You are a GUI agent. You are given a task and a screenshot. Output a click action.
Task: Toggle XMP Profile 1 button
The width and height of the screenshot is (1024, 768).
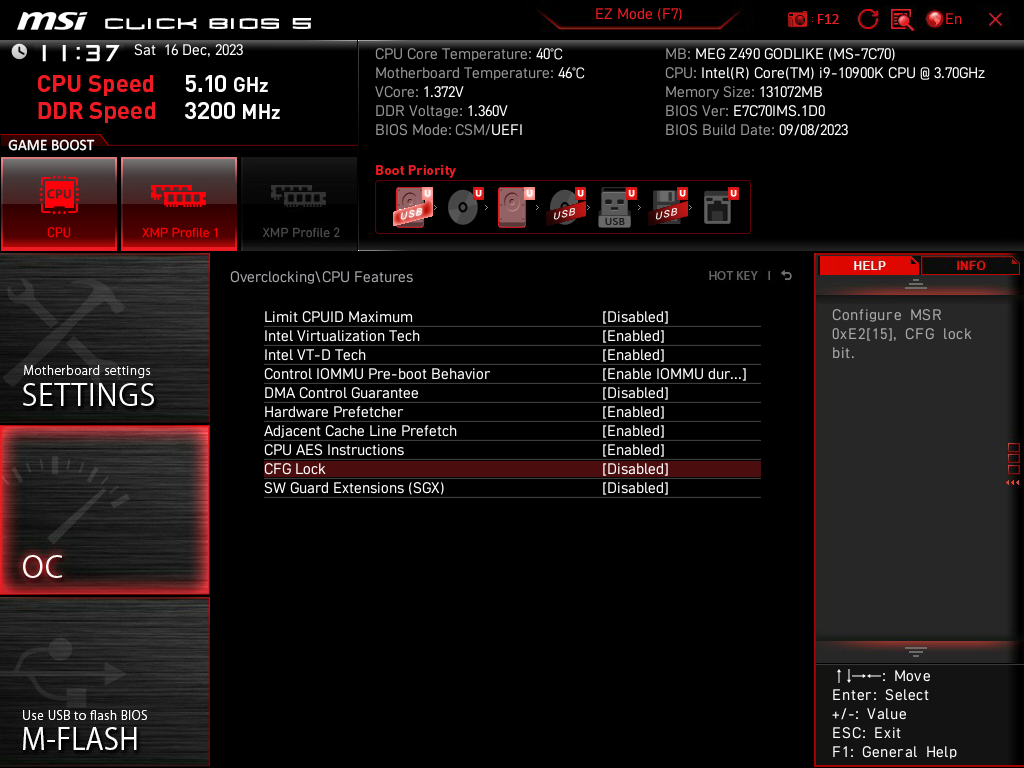[179, 204]
